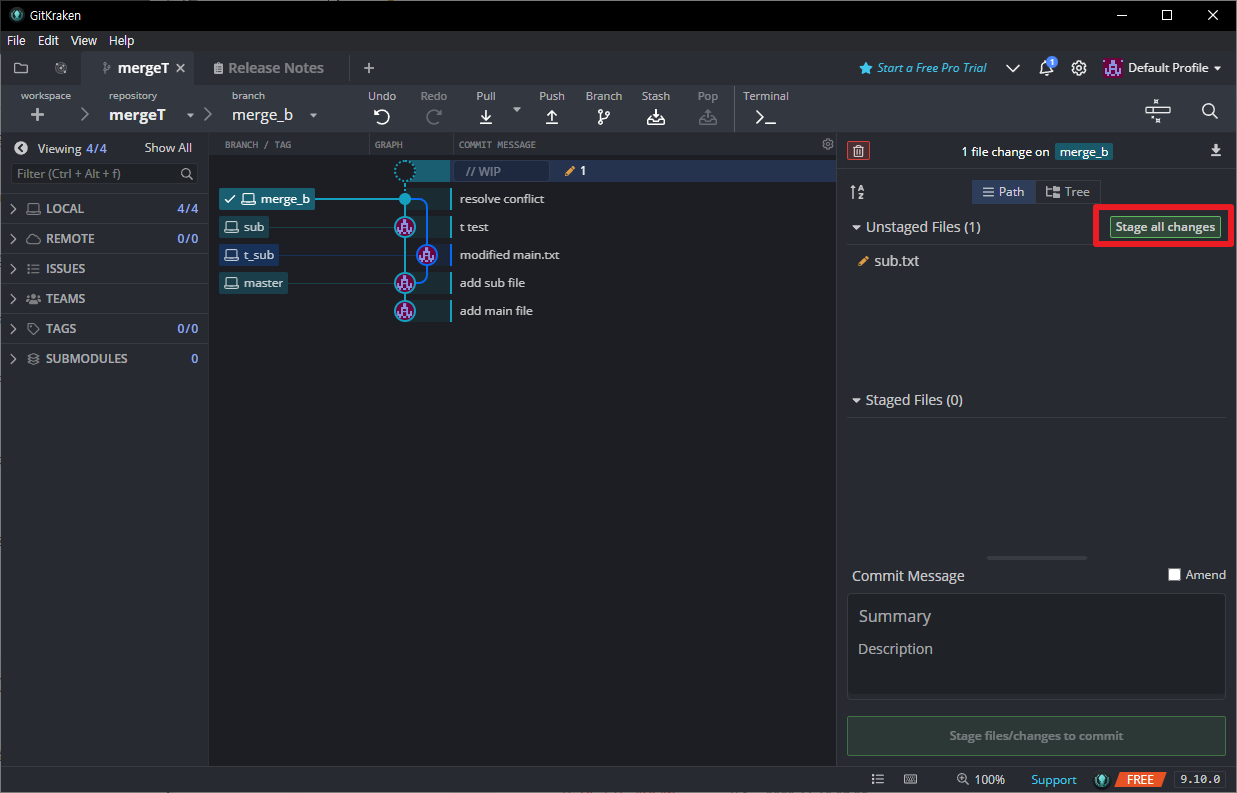
Task: Click the GitKraken logo next to FREE
Action: click(1102, 779)
